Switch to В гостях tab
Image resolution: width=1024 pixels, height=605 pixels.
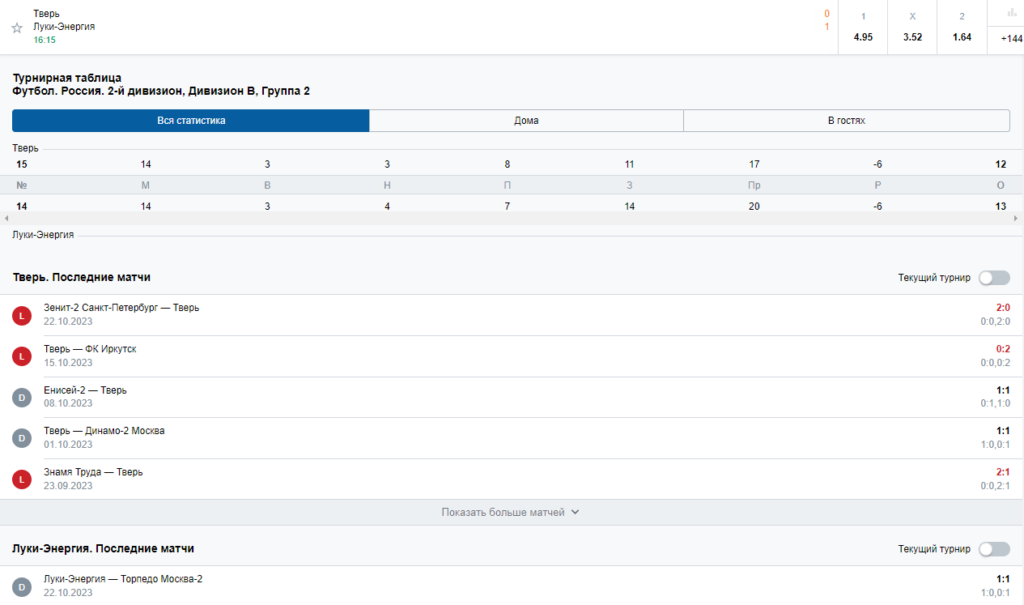(846, 120)
